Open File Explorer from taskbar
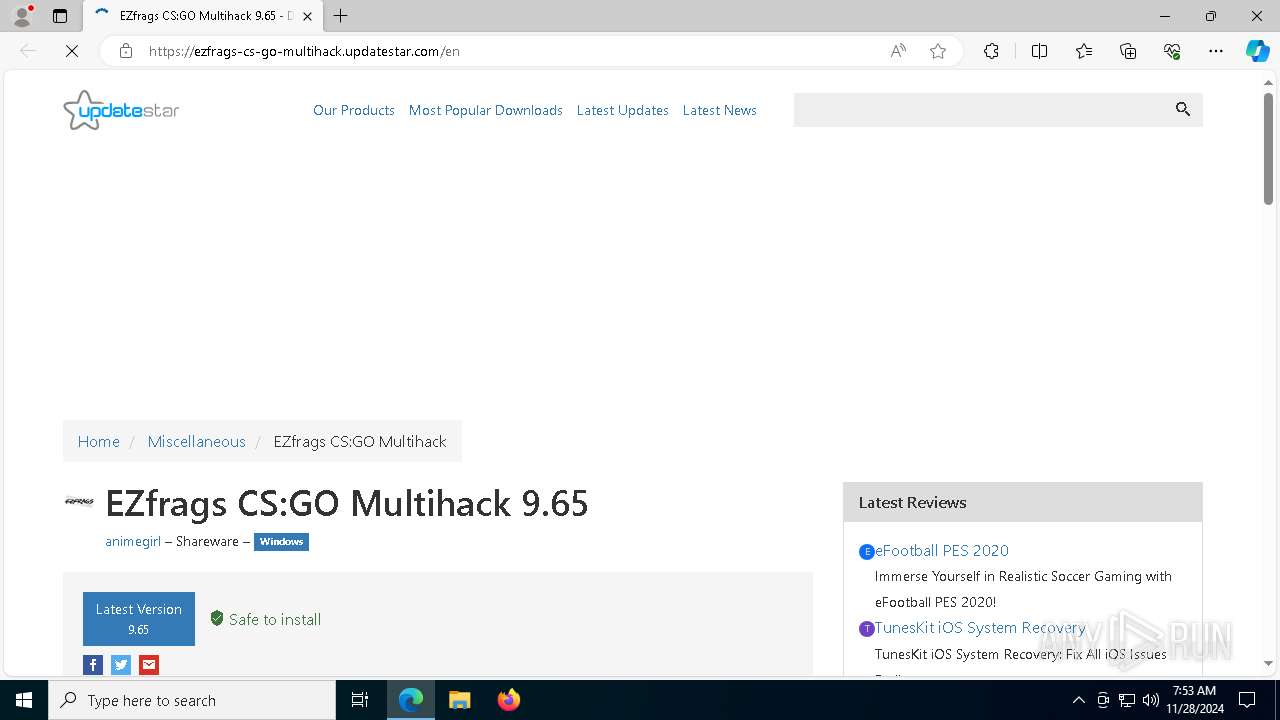This screenshot has height=720, width=1280. click(460, 700)
